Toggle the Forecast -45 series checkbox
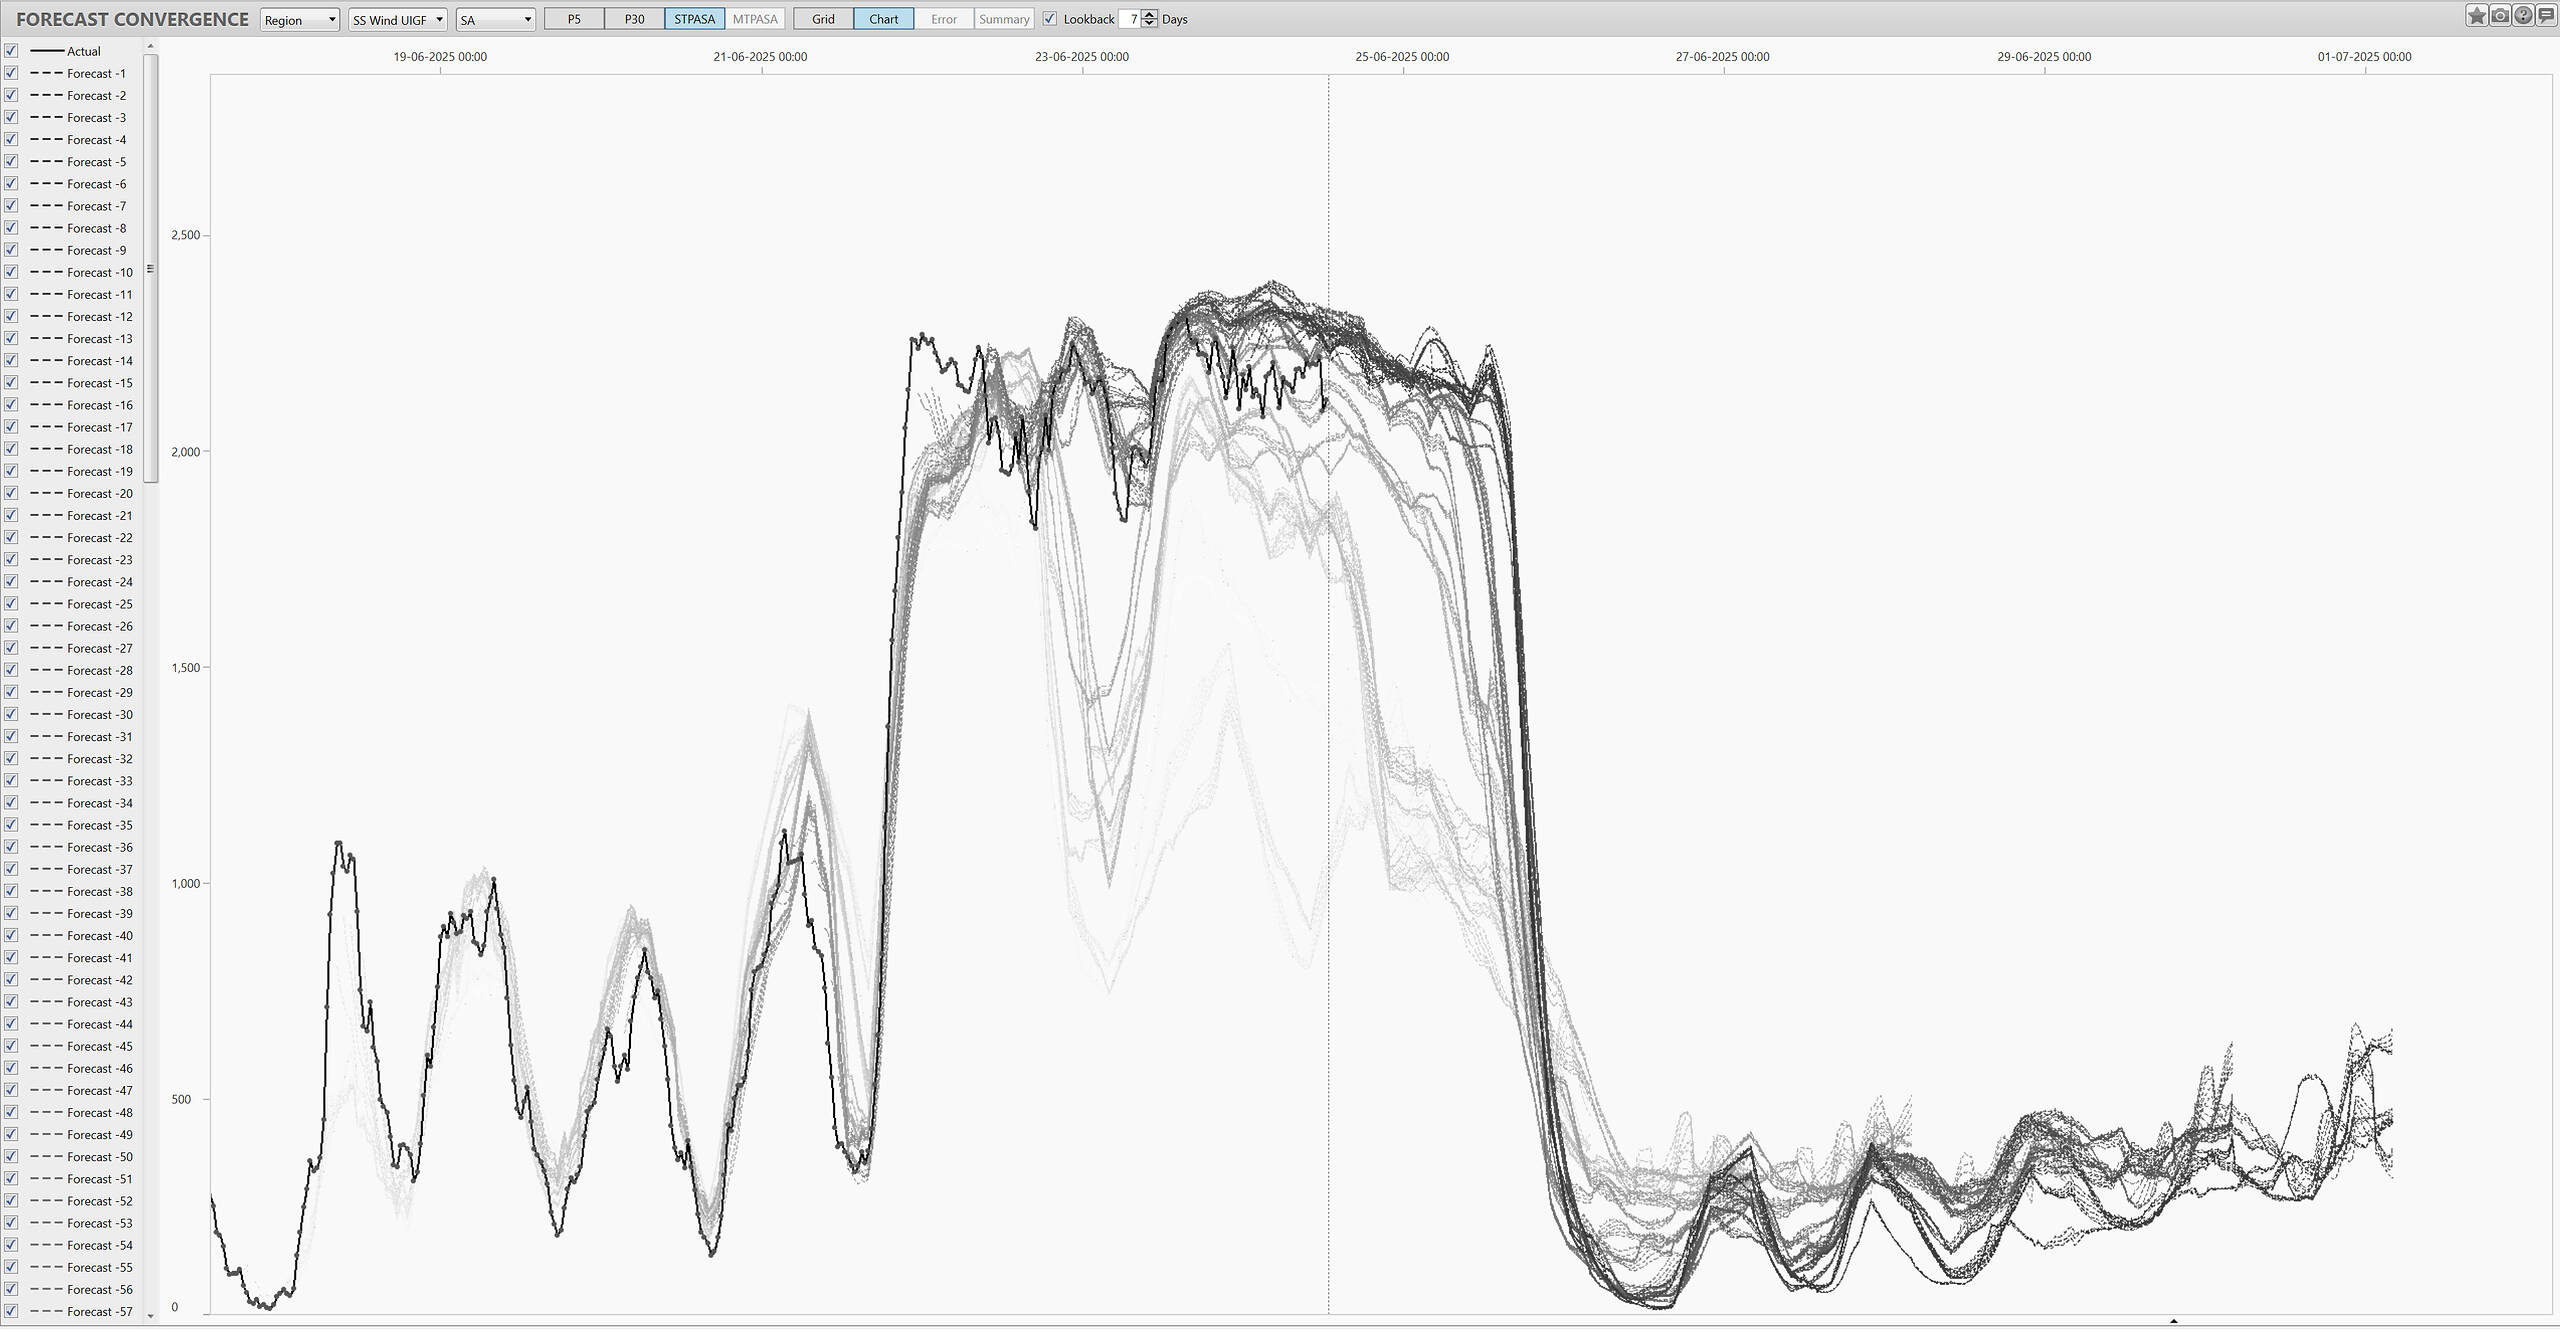Screen dimensions: 2560x1332 (11, 1046)
